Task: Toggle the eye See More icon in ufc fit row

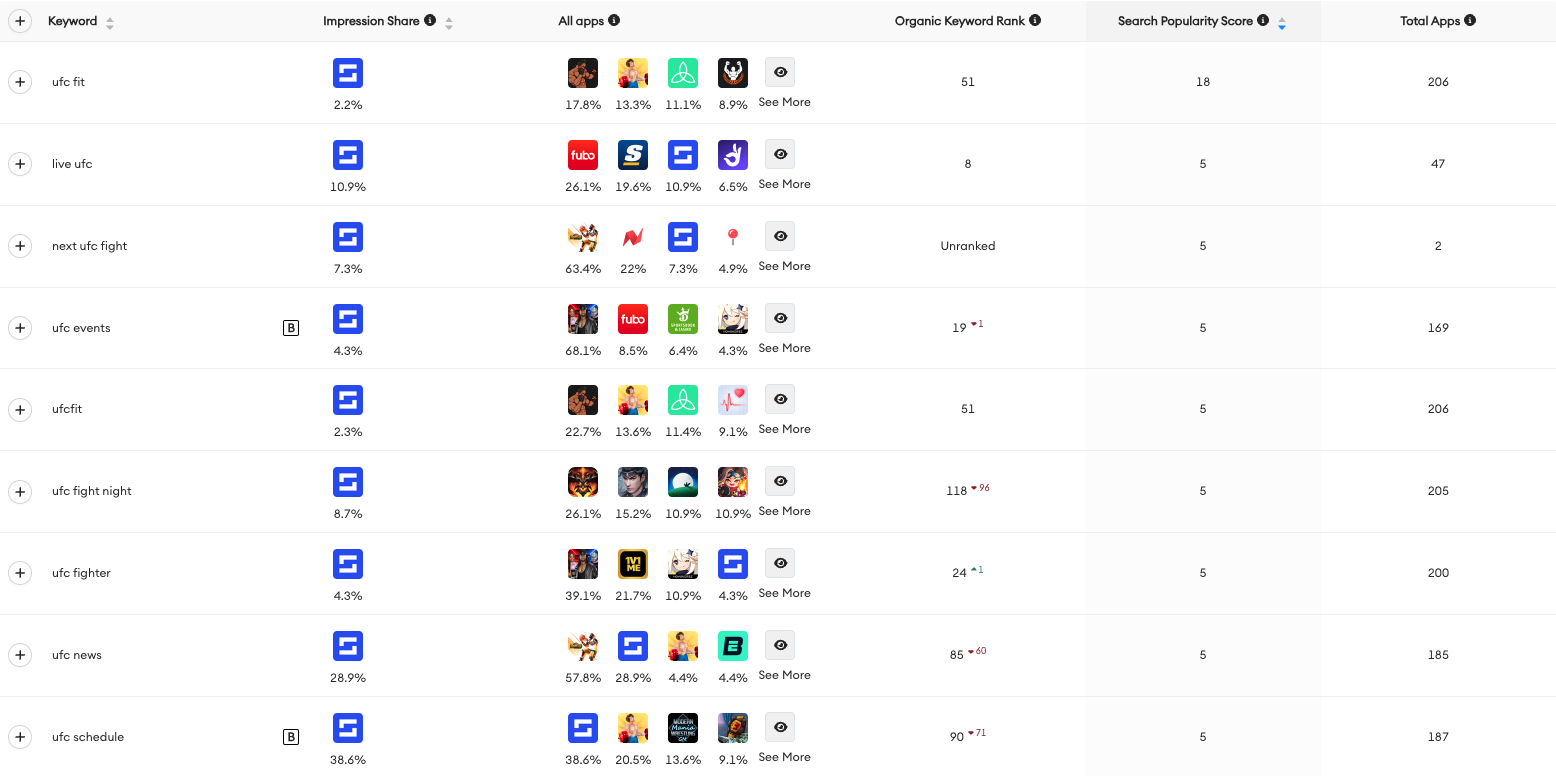Action: pos(781,72)
